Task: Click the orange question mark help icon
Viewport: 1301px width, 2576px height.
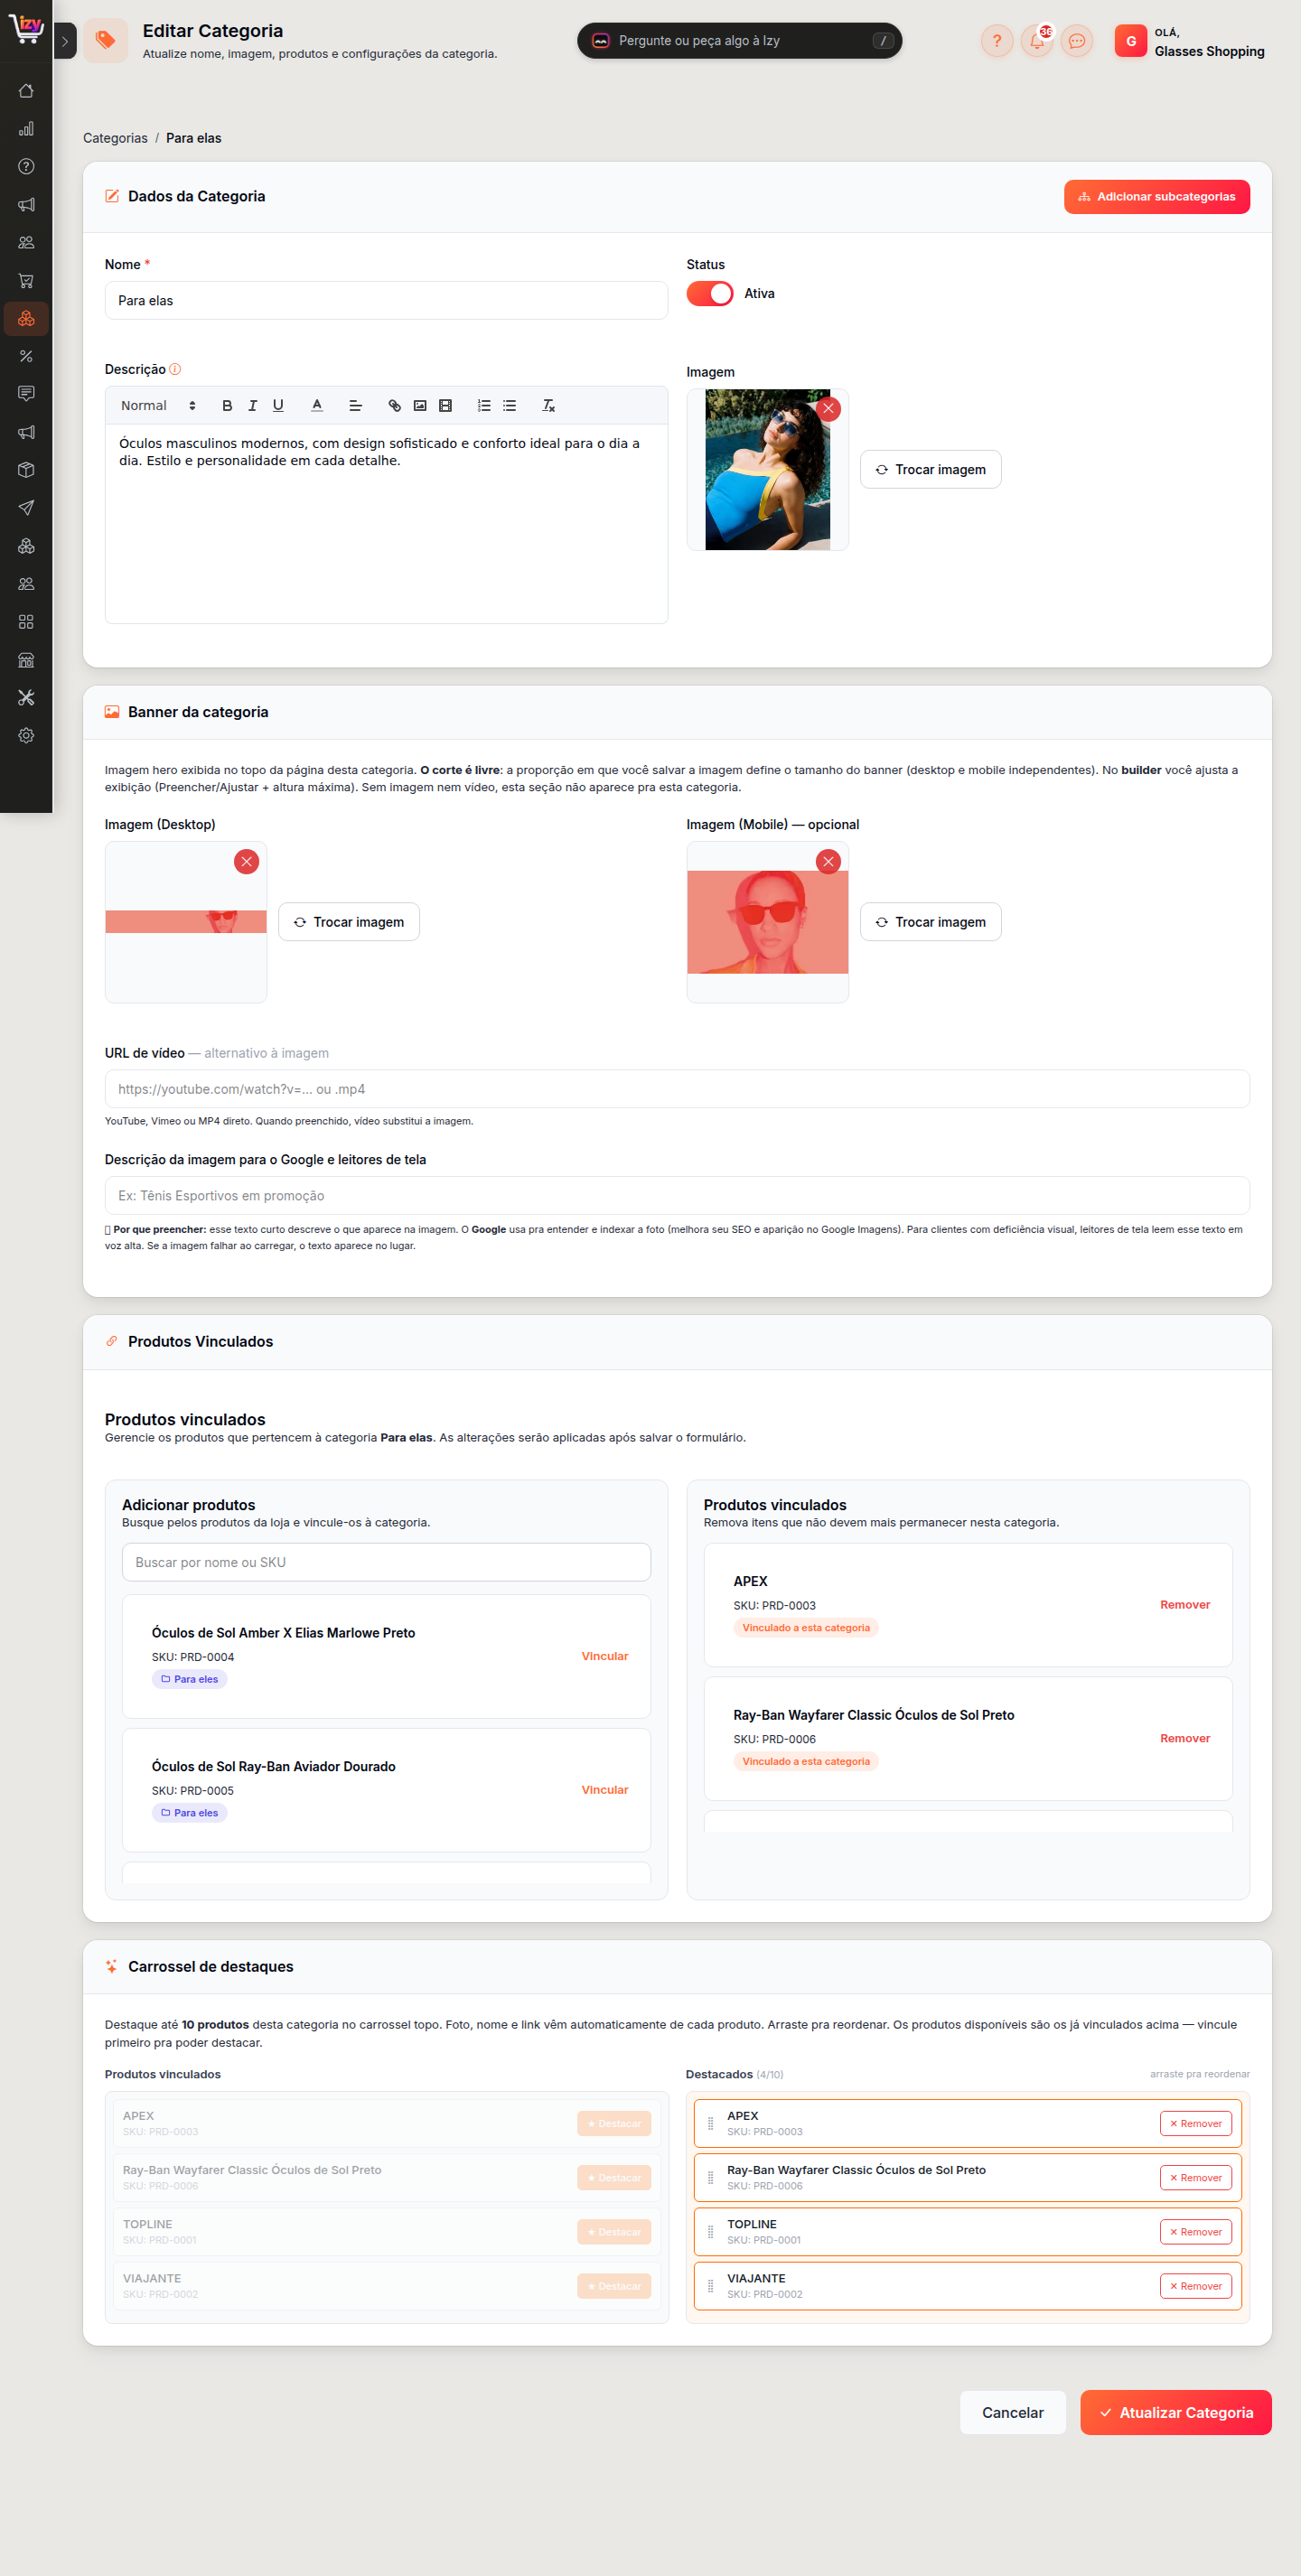Action: (997, 41)
